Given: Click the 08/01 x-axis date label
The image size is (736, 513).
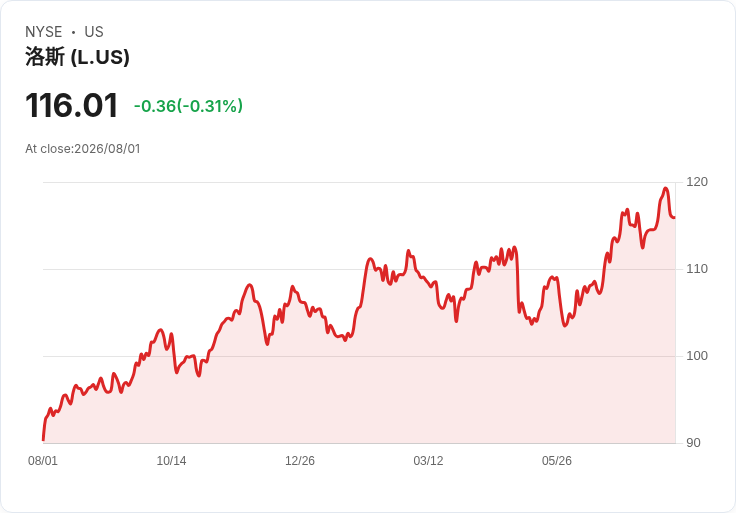Looking at the screenshot, I should pyautogui.click(x=43, y=460).
